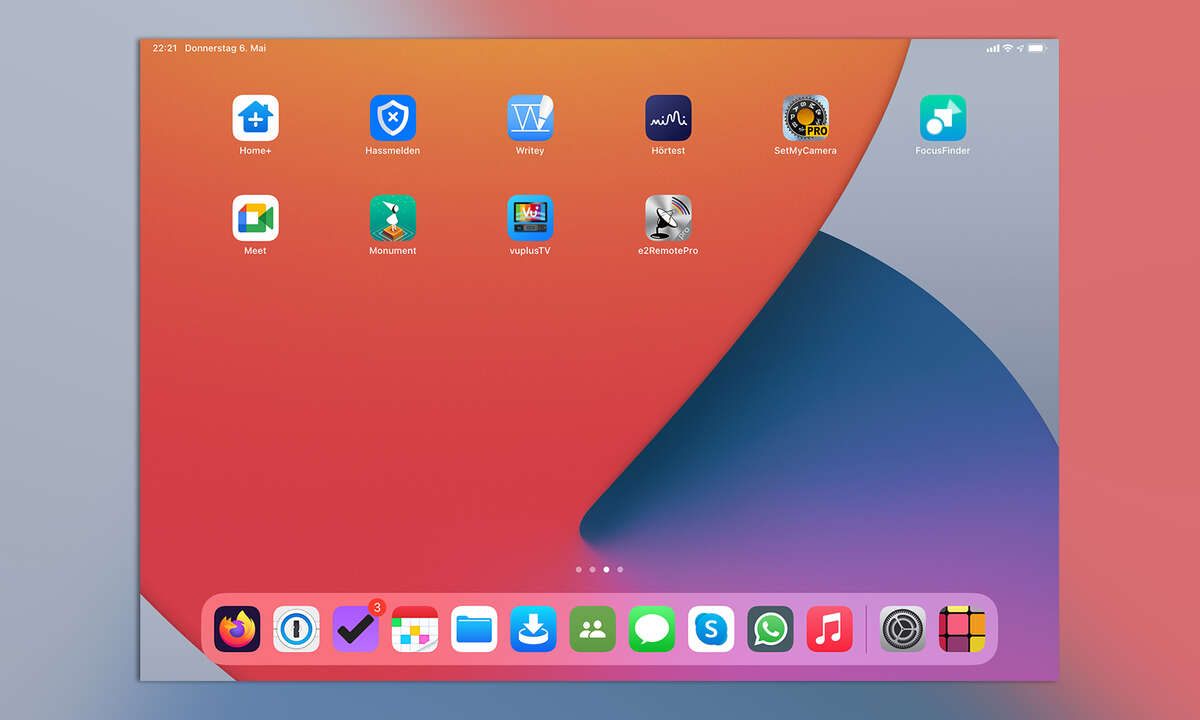Open Fantastical calendar in the dock
Viewport: 1200px width, 720px height.
415,629
